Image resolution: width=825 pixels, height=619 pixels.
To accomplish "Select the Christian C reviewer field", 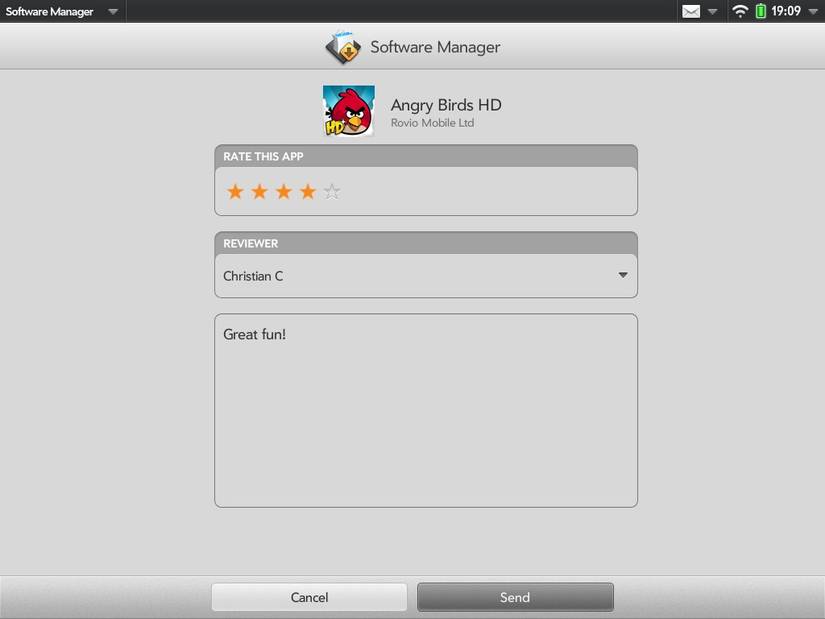I will [x=426, y=276].
